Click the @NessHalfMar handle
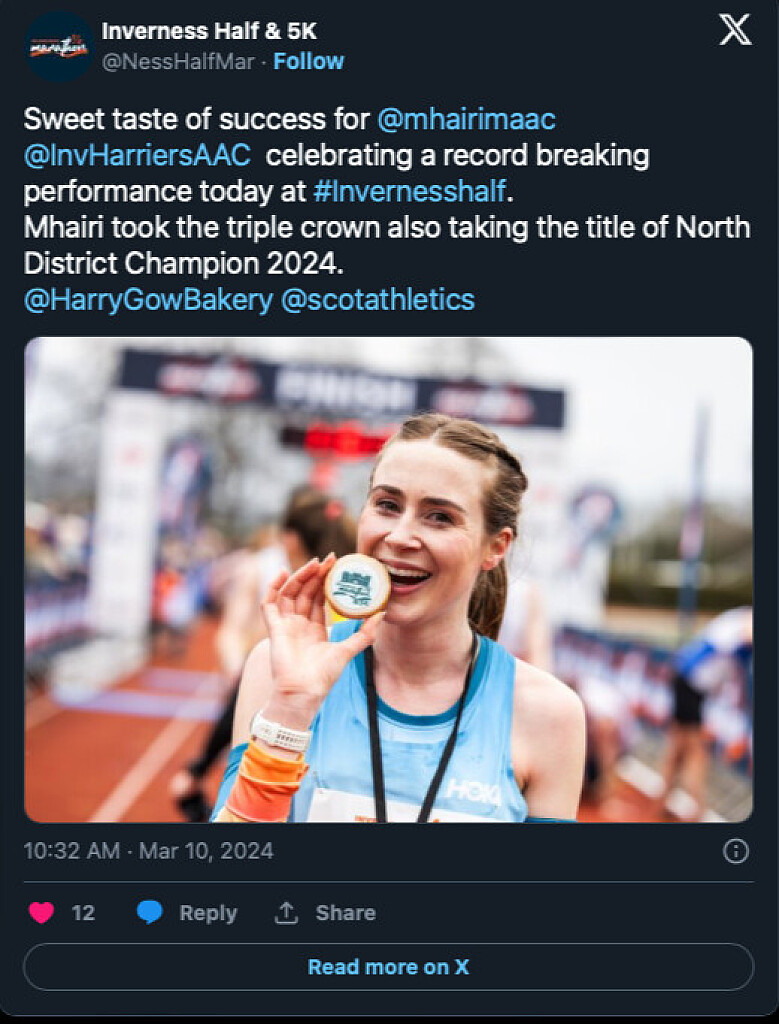Screen dimensions: 779x1024 176,62
